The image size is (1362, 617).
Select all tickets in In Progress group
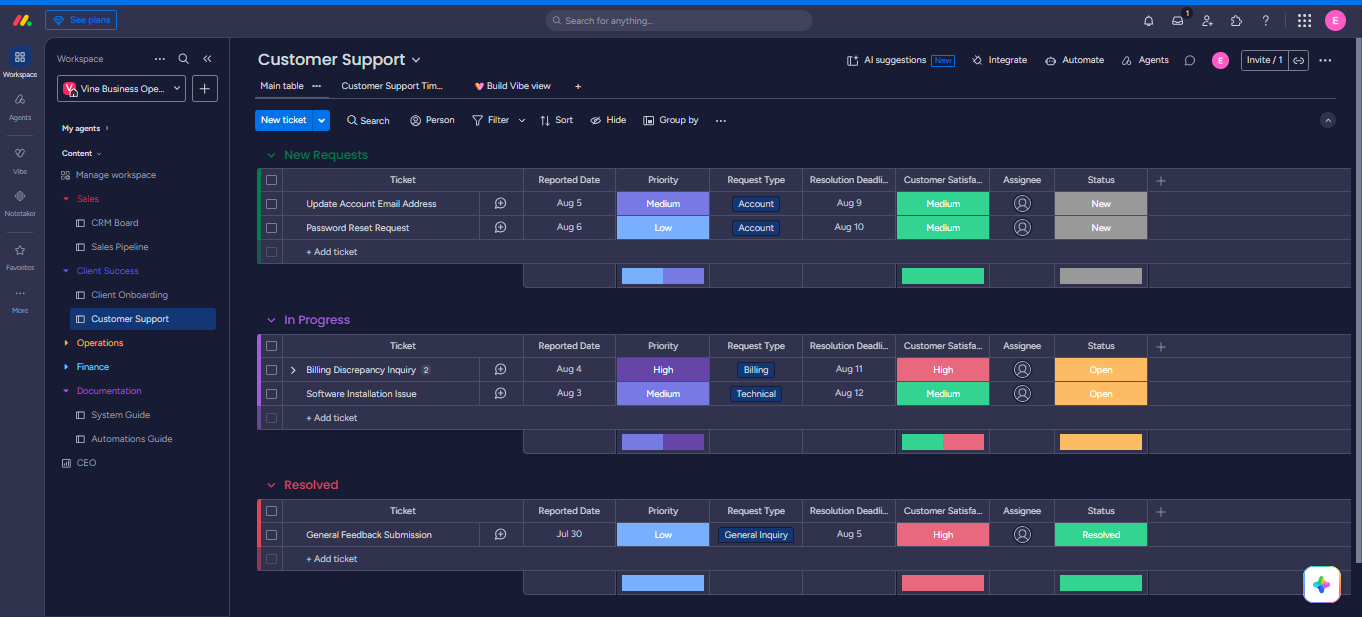point(271,346)
